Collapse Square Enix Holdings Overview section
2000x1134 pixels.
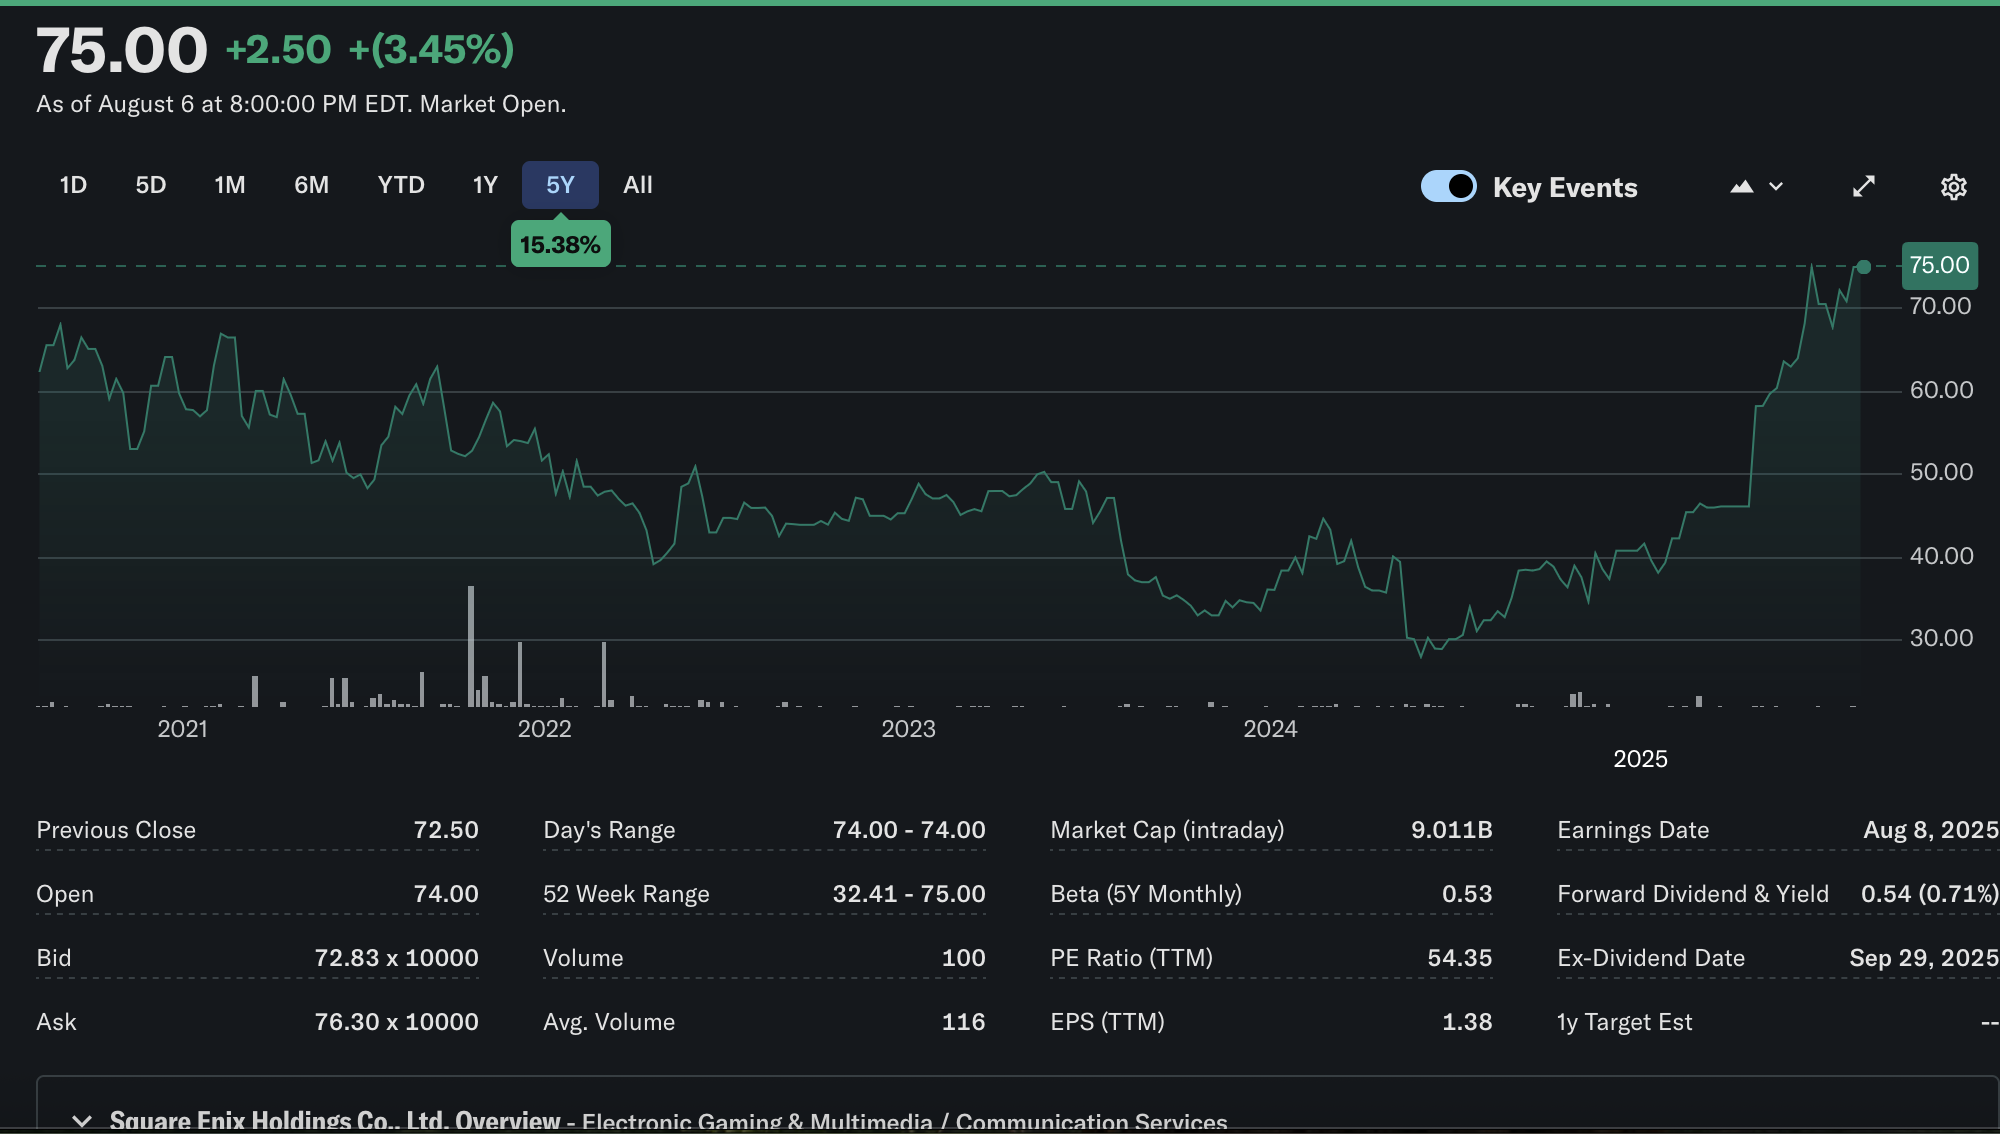point(82,1120)
